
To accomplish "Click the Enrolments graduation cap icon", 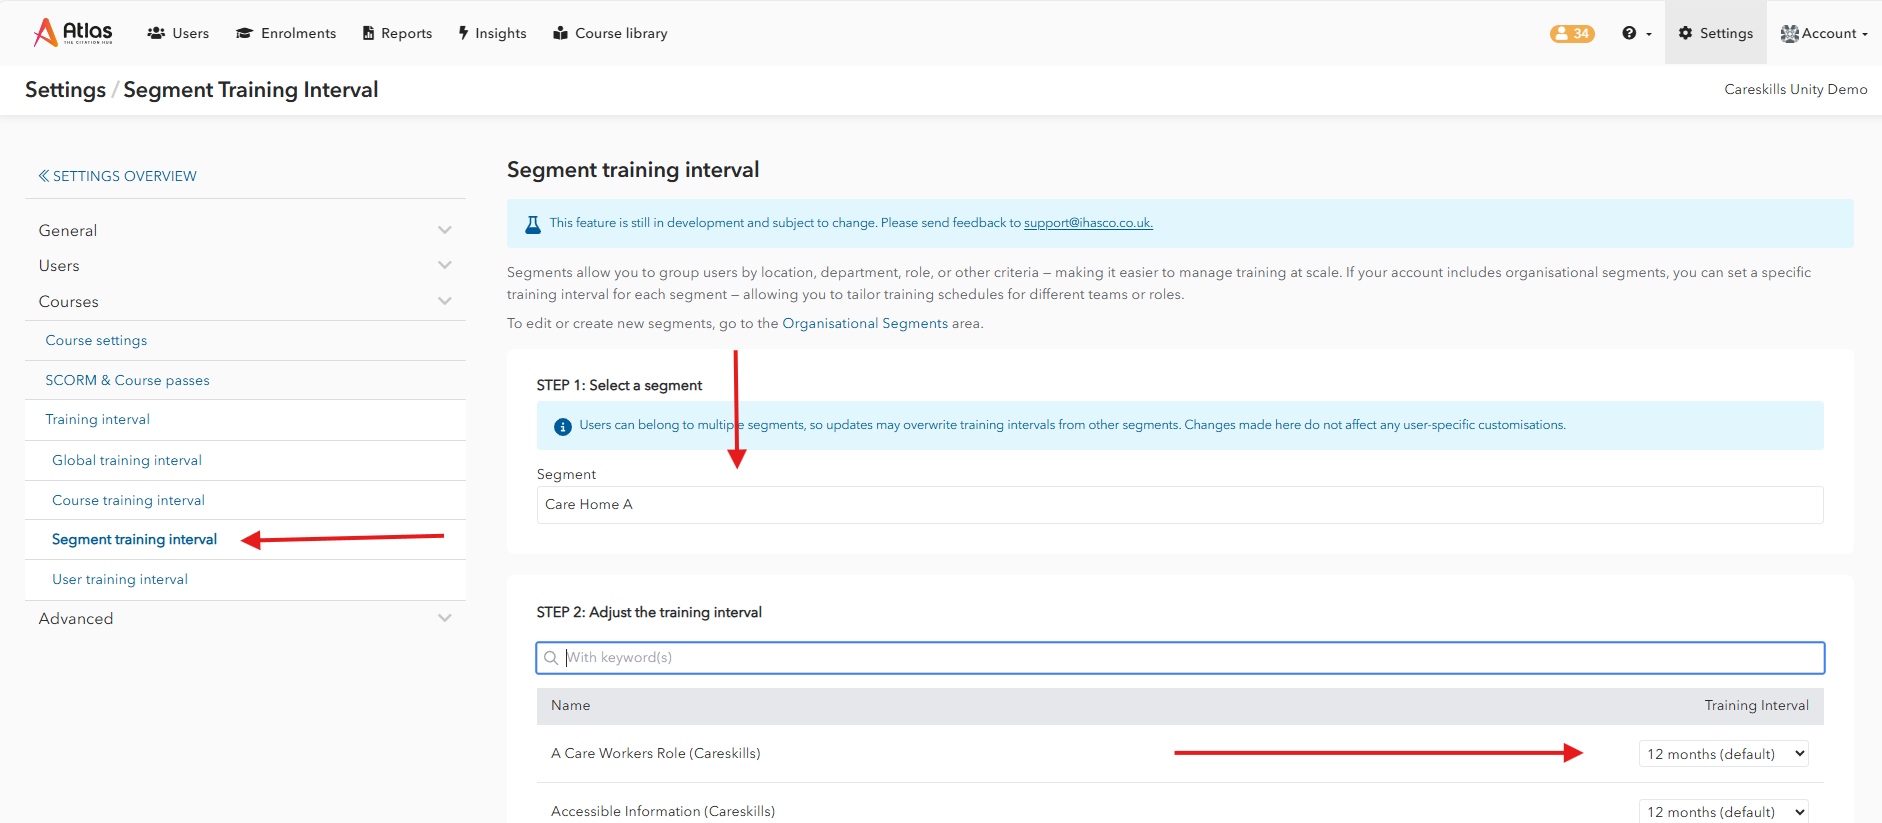I will point(244,33).
